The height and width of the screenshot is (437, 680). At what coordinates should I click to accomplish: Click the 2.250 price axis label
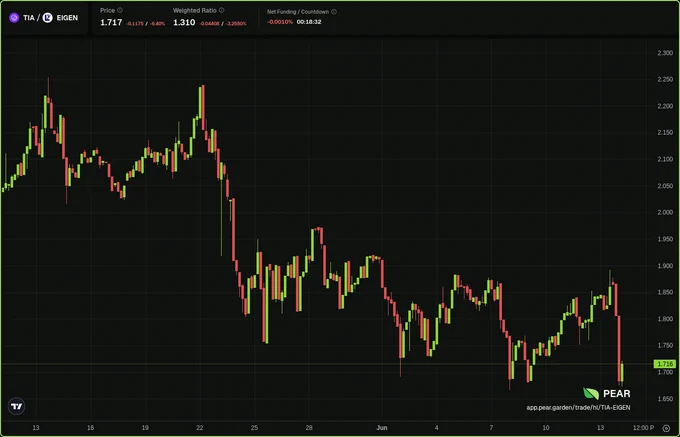(x=665, y=79)
